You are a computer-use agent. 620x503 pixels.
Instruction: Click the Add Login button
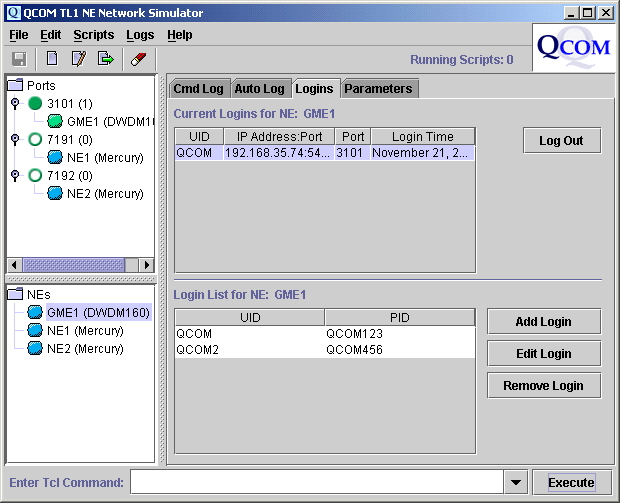(544, 321)
